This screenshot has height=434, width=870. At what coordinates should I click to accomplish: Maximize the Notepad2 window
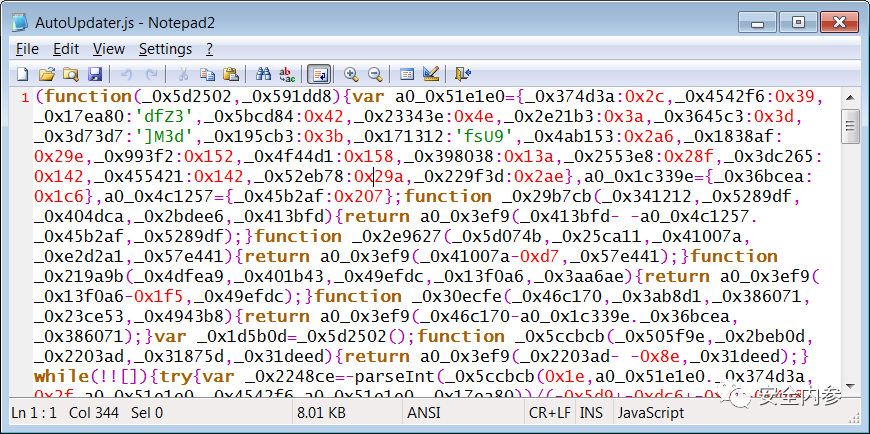click(797, 22)
